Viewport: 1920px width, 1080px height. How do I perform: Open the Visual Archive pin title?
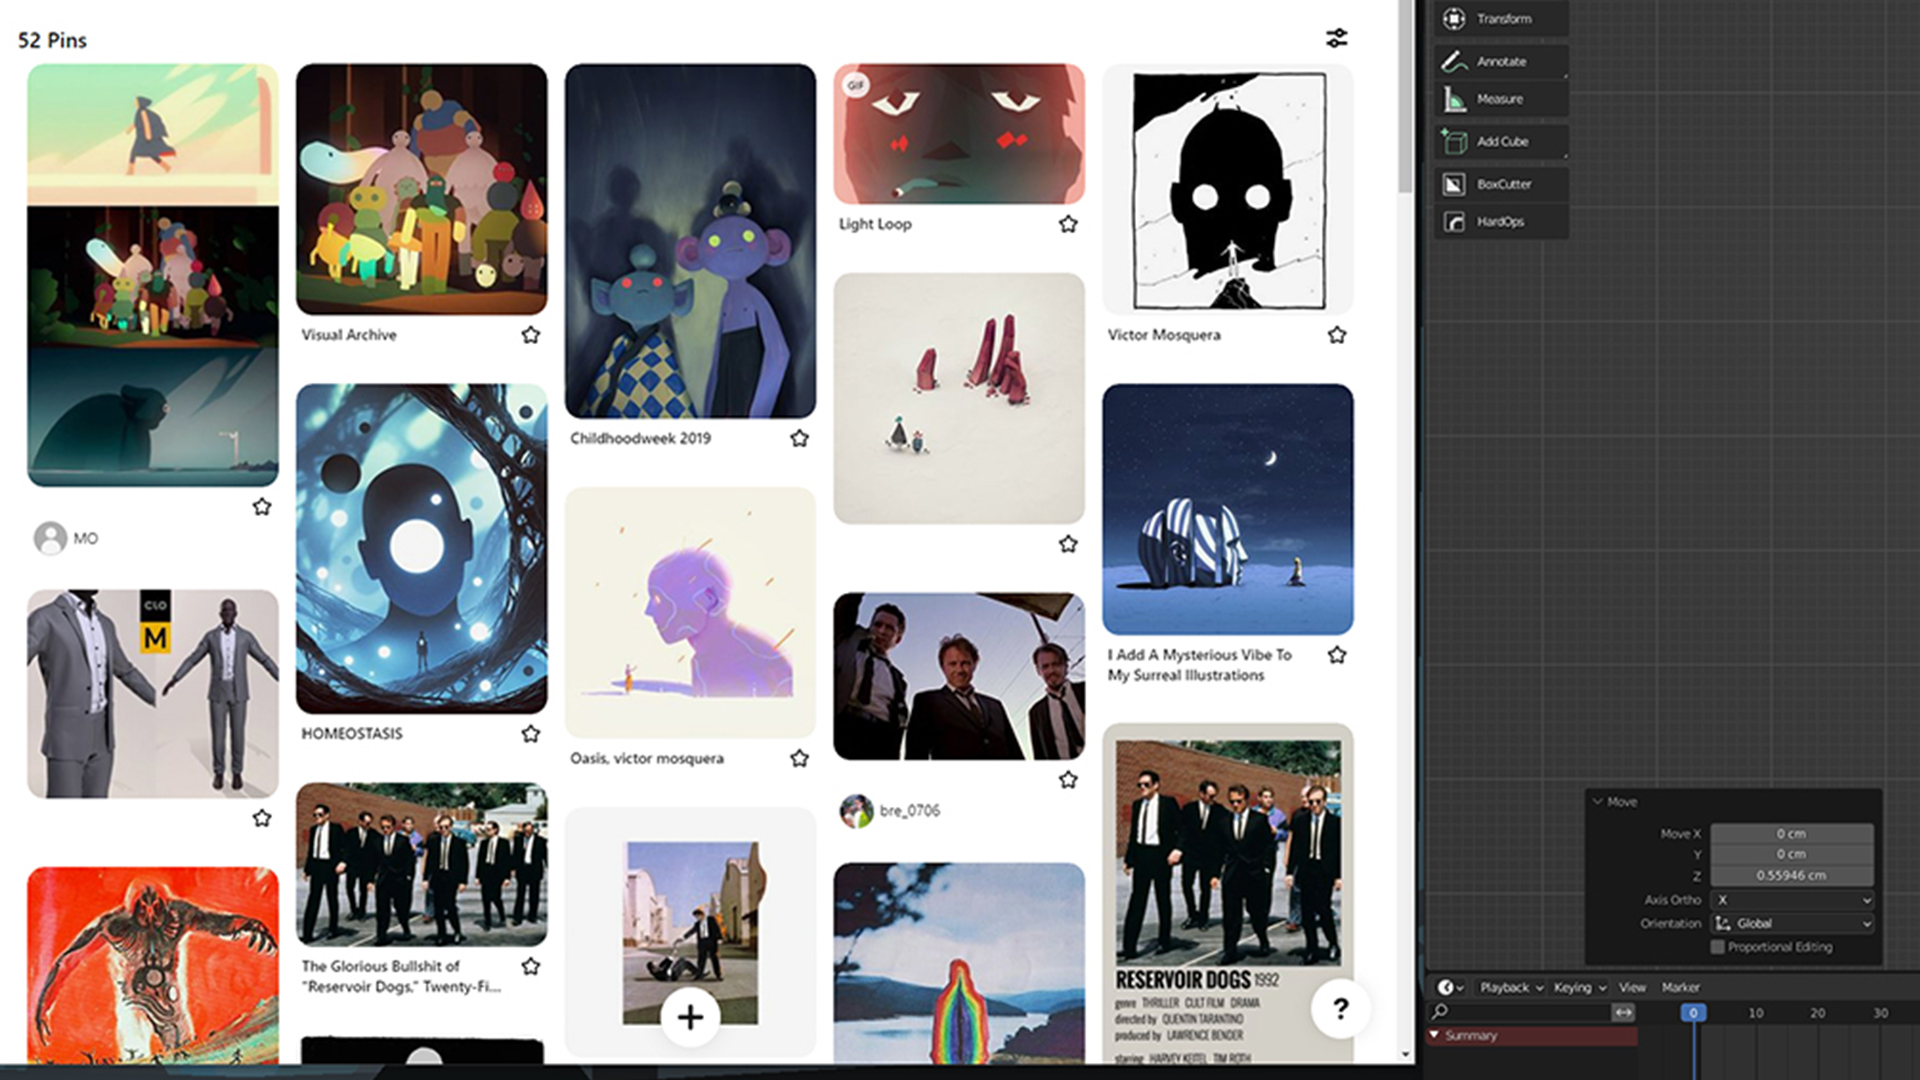coord(349,335)
